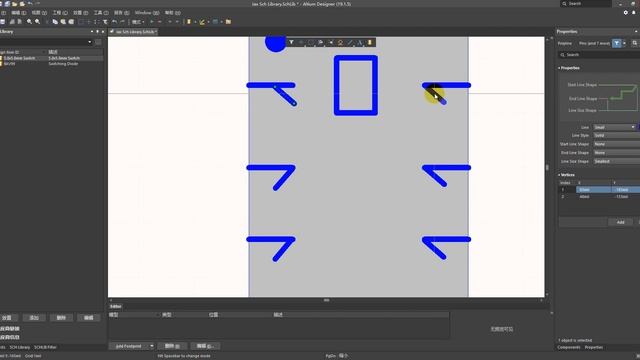Click the 删除 button beside Add Footprint
640x360 pixels.
(x=172, y=346)
